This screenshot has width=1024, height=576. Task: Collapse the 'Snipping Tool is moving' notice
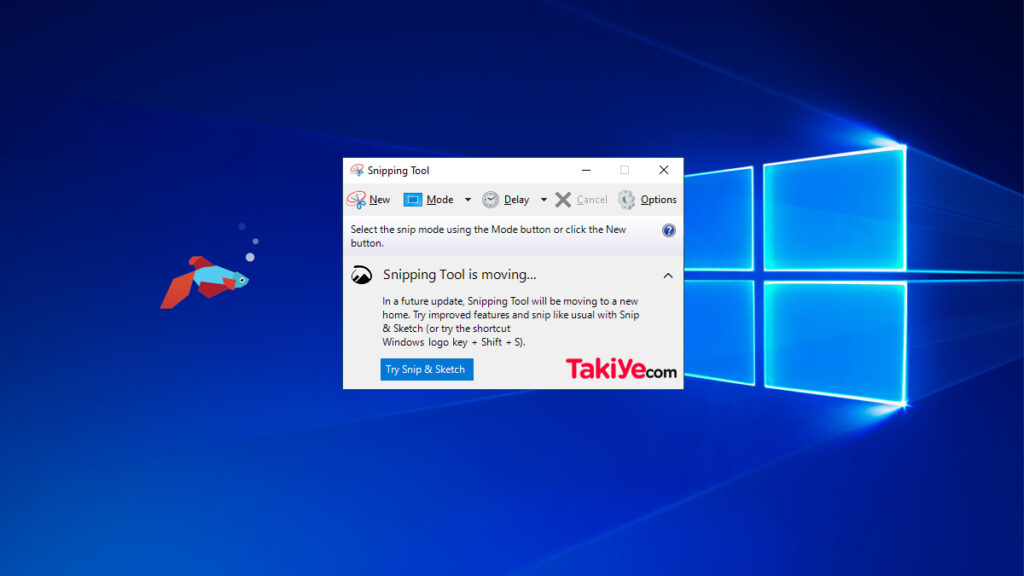[668, 276]
